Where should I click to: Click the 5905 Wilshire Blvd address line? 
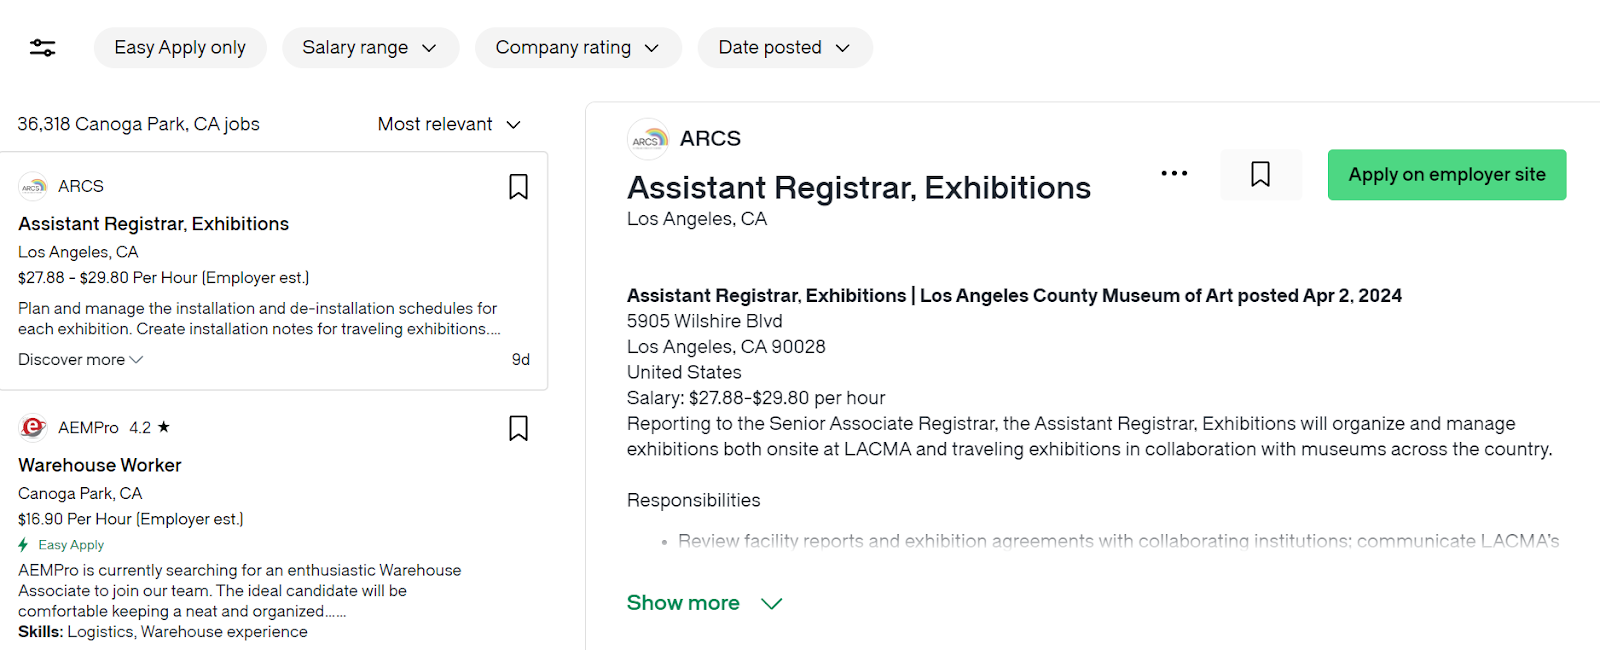(x=705, y=321)
